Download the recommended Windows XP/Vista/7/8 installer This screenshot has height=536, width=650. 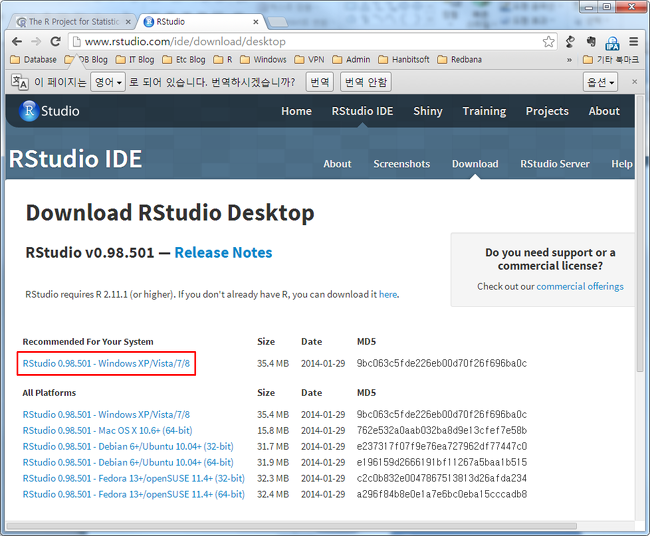coord(106,364)
